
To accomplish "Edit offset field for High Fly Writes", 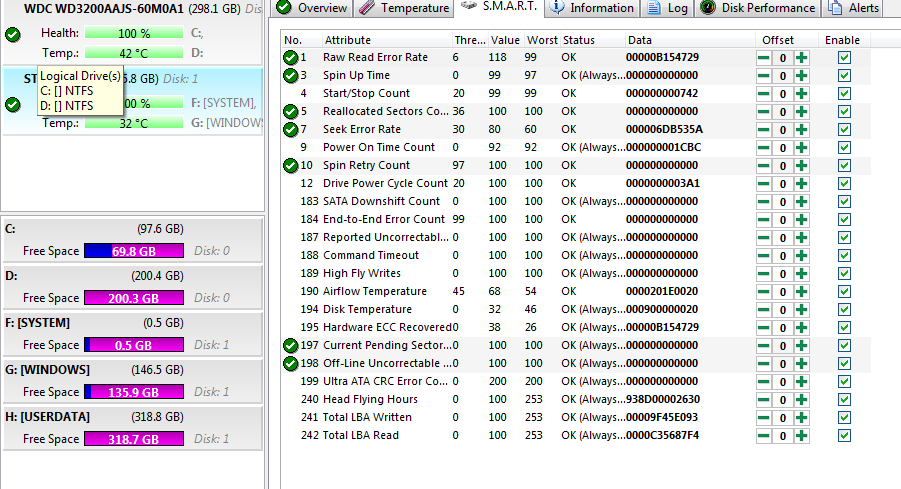I will click(782, 274).
